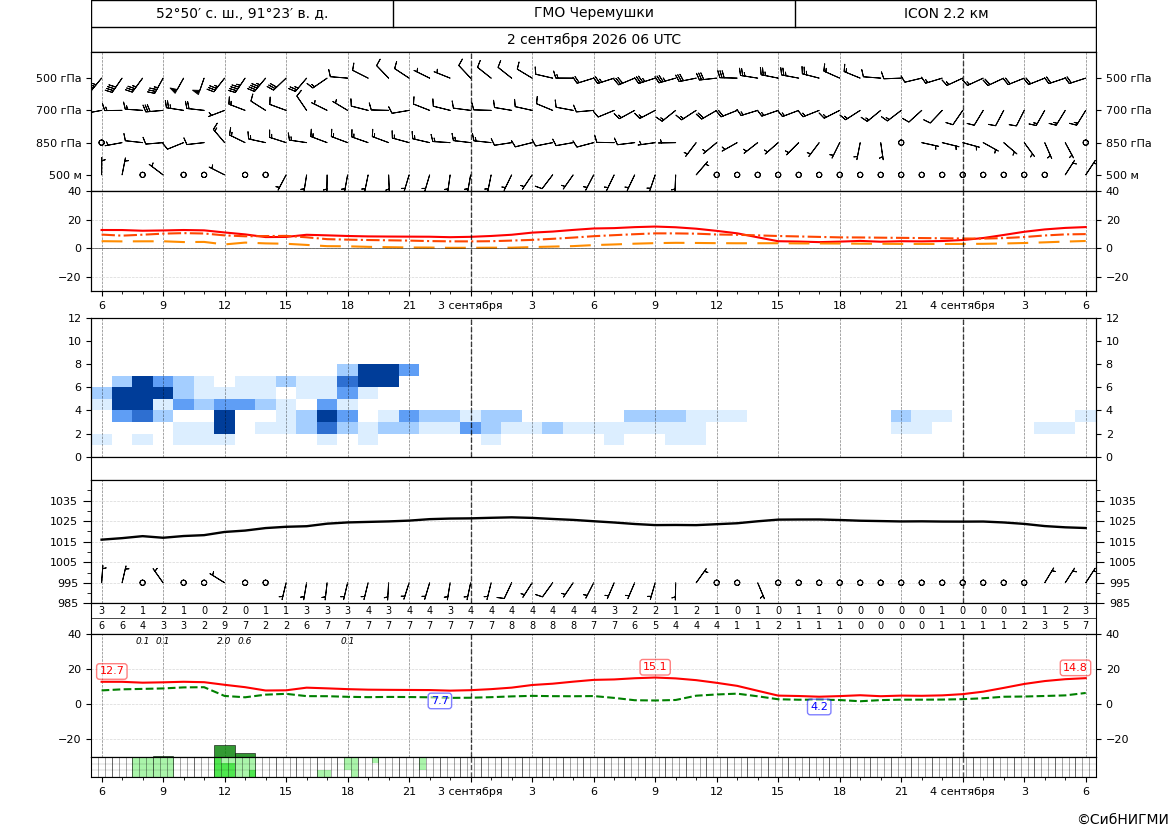Click the ©СибНИГМИ copyright text
The height and width of the screenshot is (827, 1169).
pyautogui.click(x=1123, y=819)
